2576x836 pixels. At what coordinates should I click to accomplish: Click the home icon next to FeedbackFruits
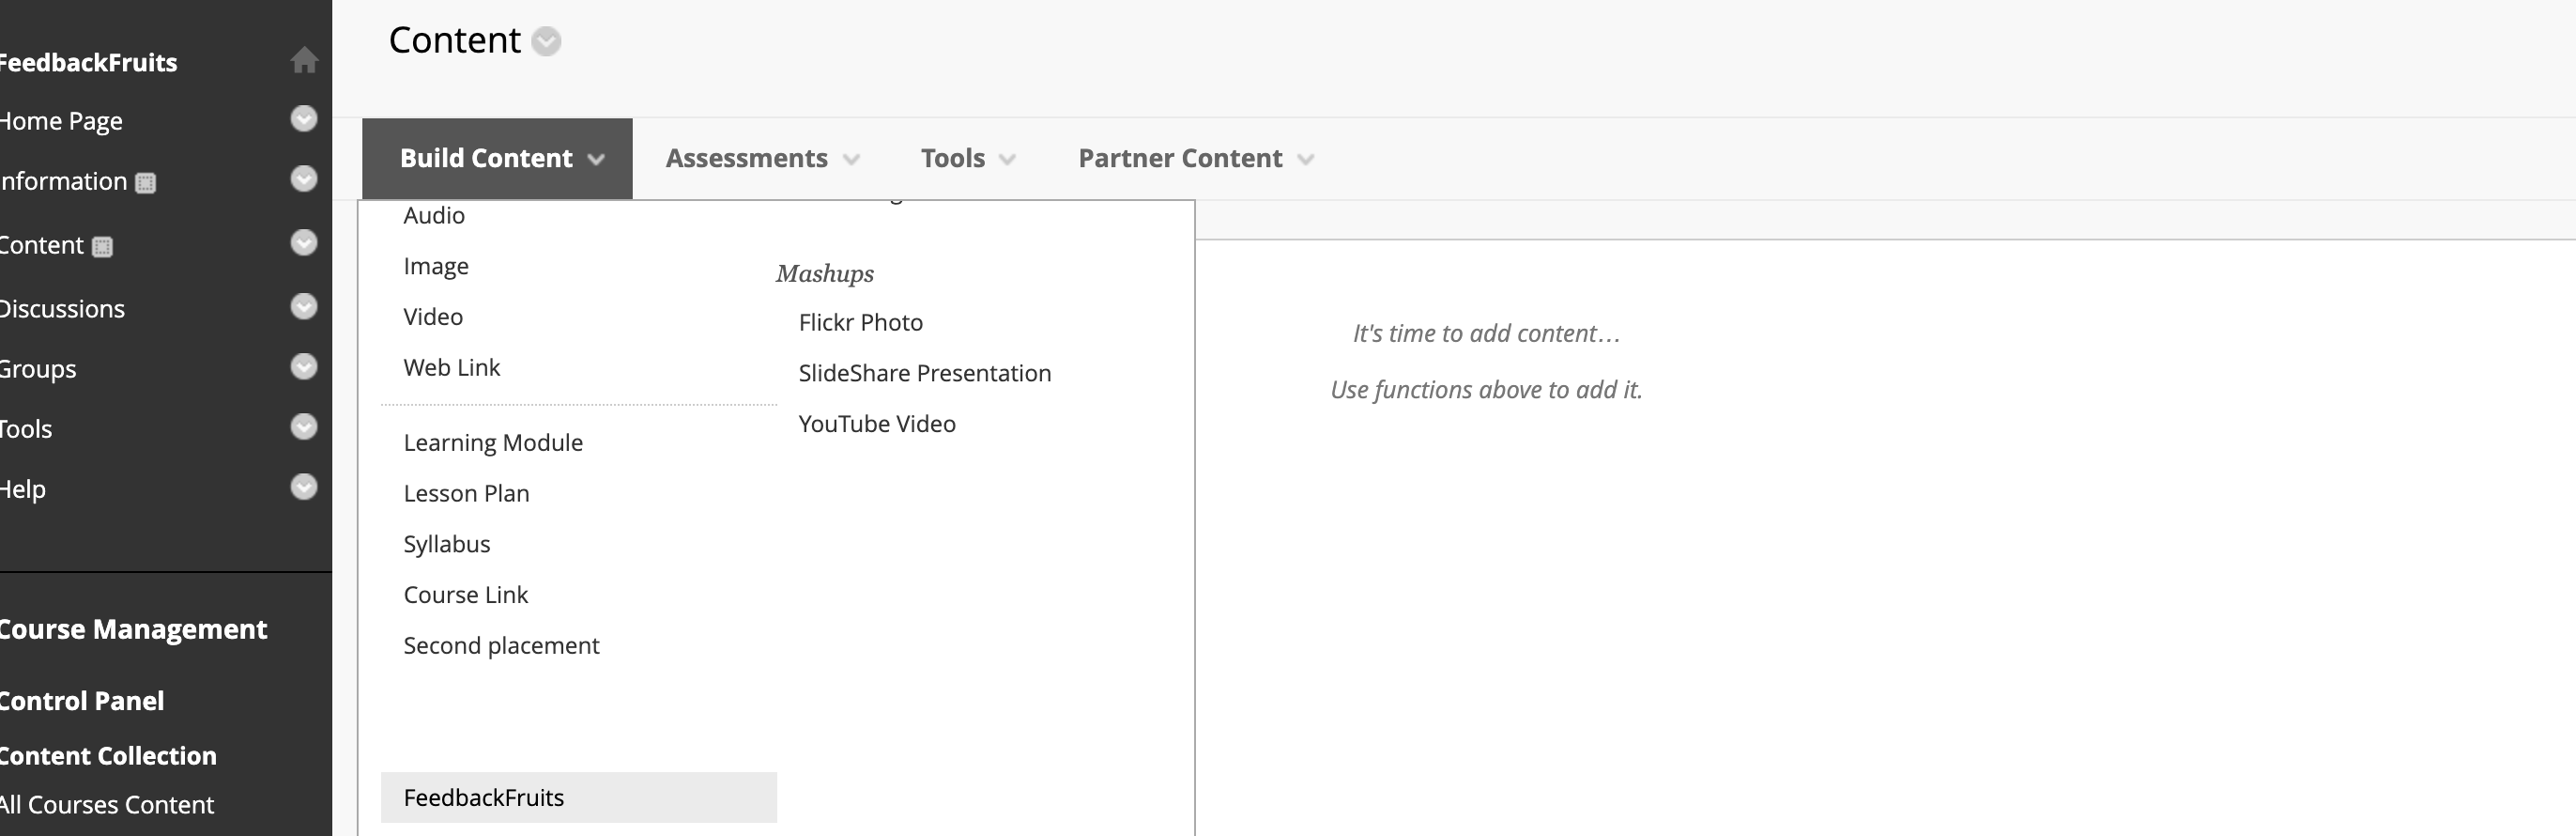click(x=304, y=61)
